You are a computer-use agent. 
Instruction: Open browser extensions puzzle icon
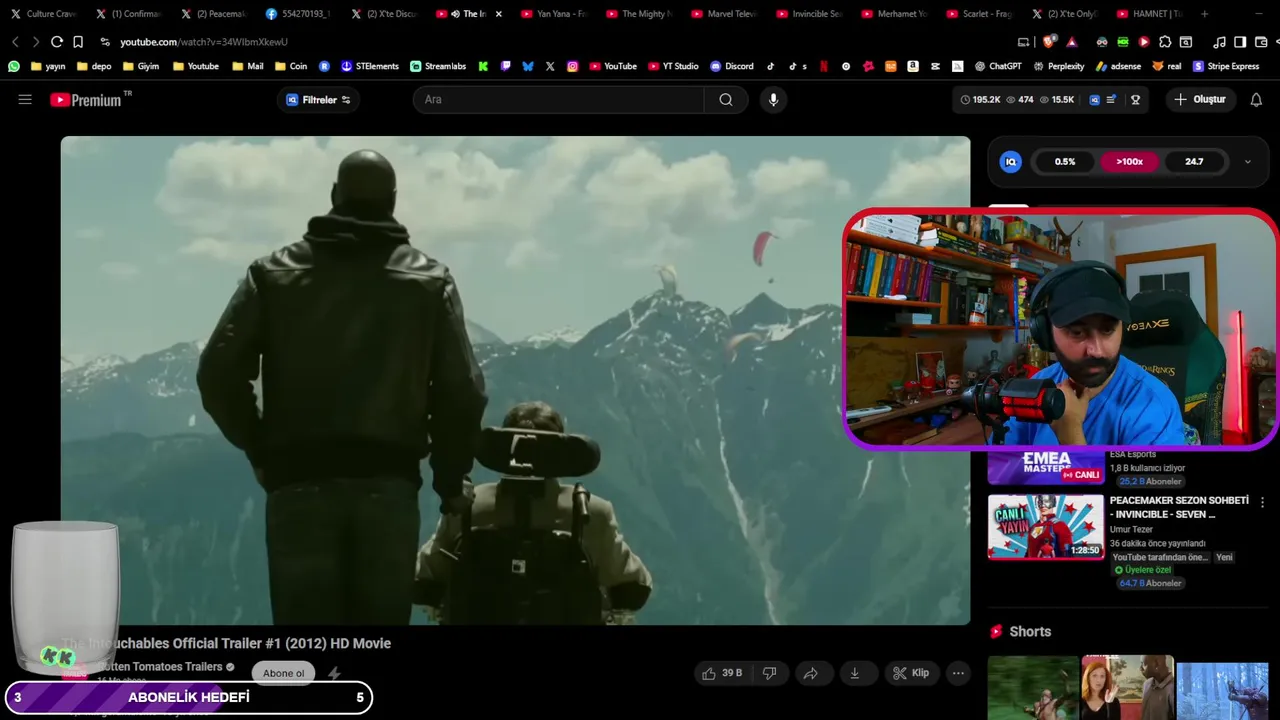[x=1165, y=42]
